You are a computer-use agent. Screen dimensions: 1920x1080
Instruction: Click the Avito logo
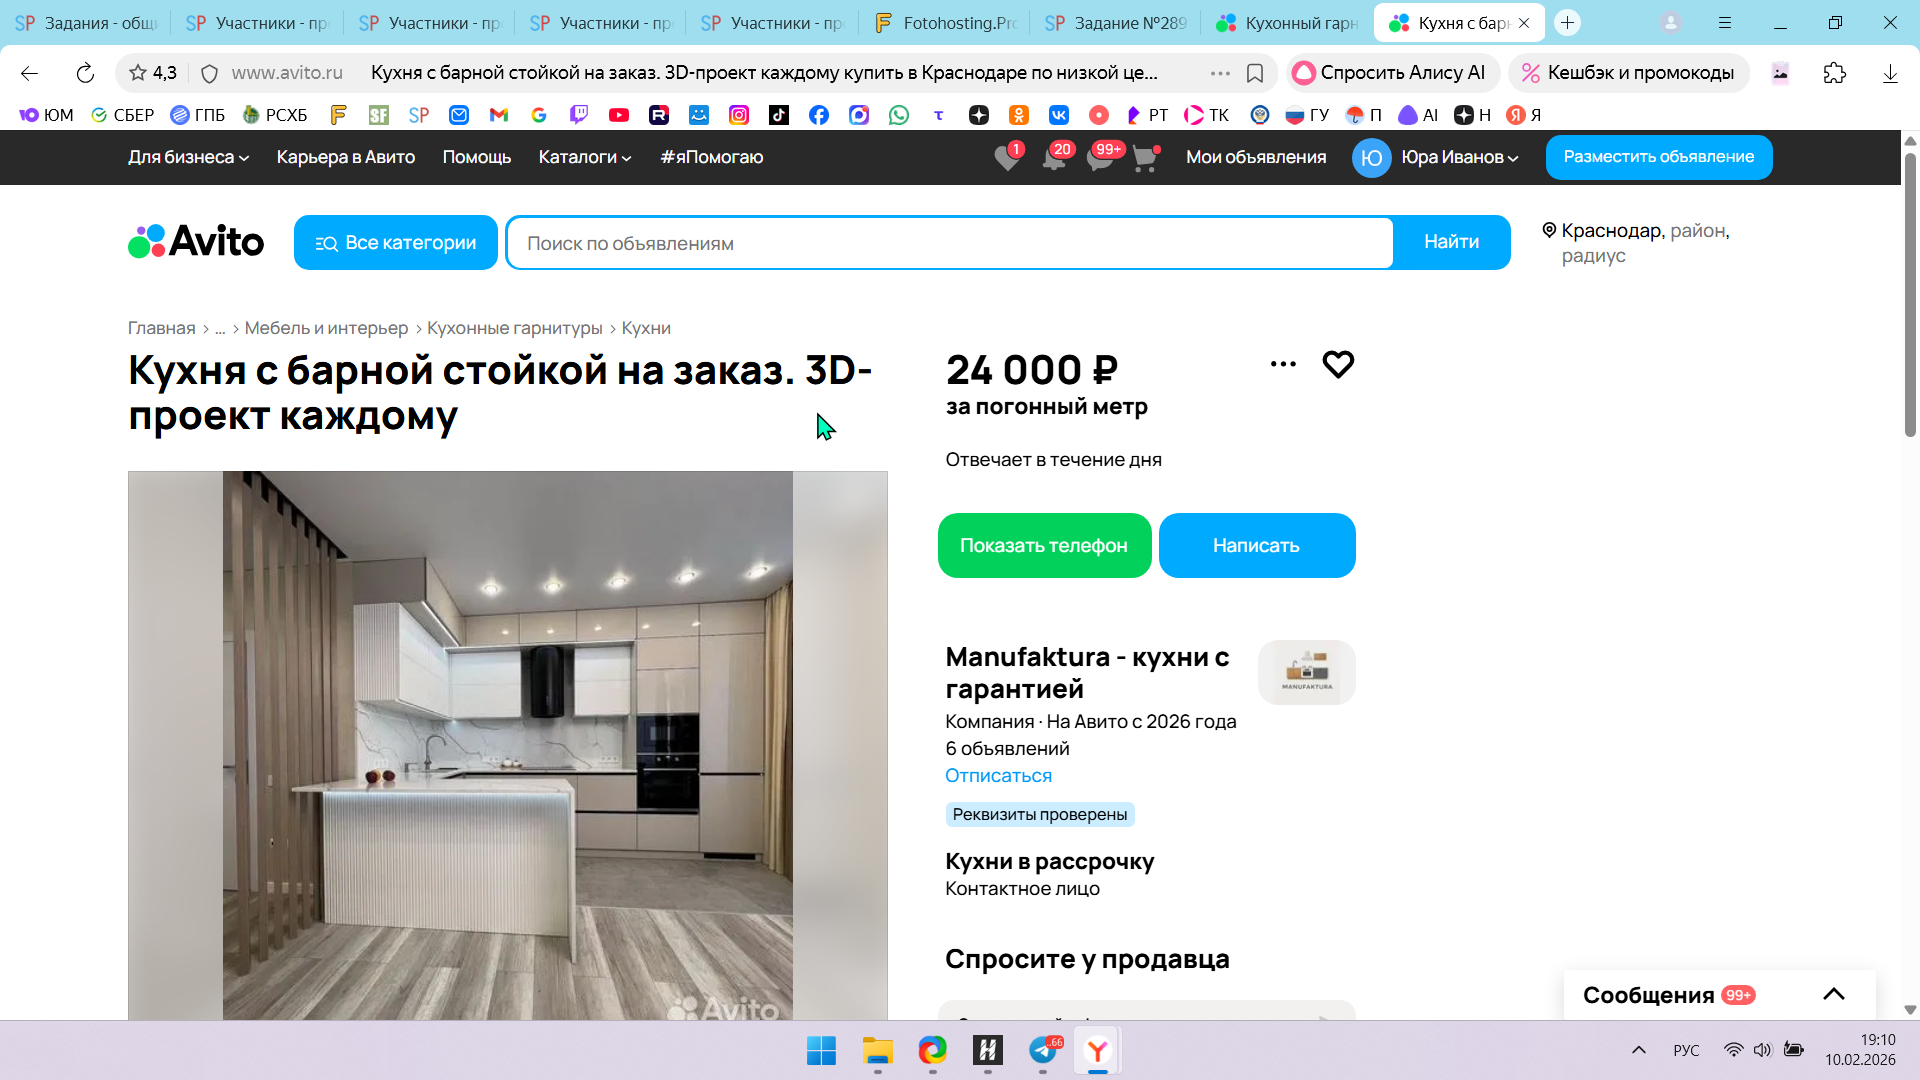[196, 242]
